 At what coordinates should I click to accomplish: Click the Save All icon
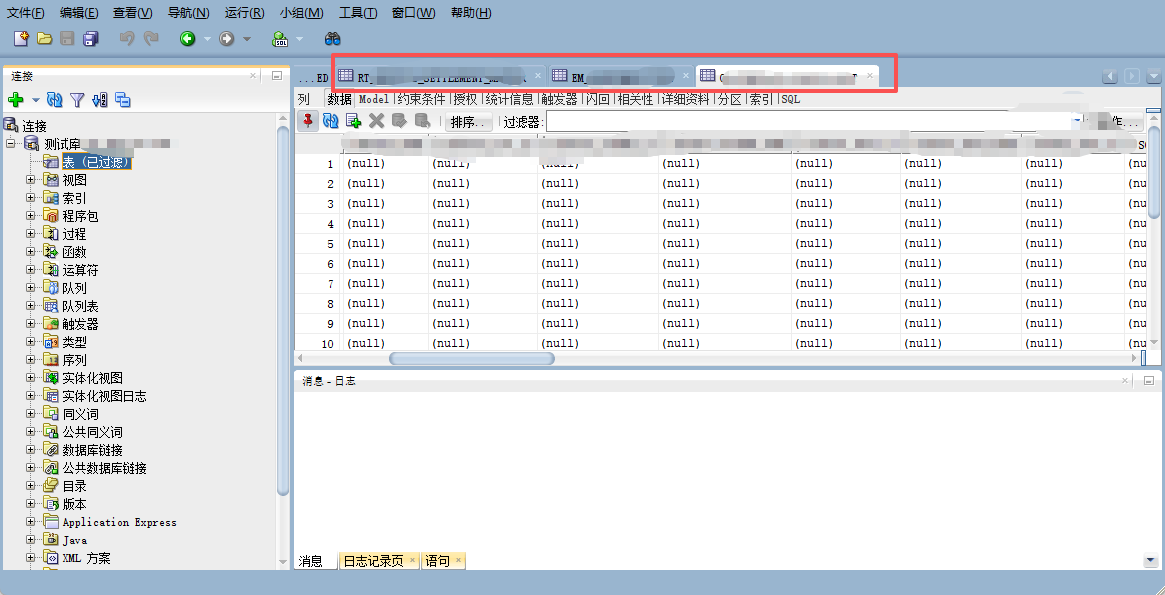[91, 39]
